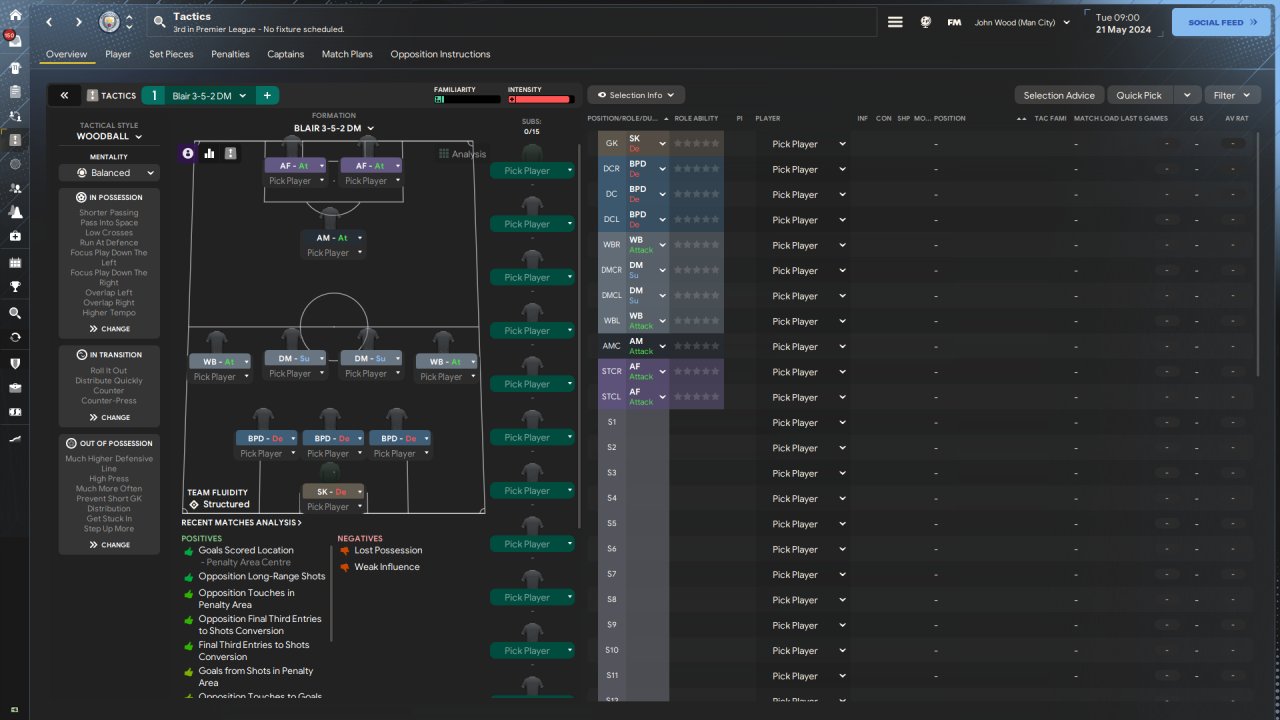Select the purple player info pitch icon
Image resolution: width=1280 pixels, height=720 pixels.
tap(188, 153)
